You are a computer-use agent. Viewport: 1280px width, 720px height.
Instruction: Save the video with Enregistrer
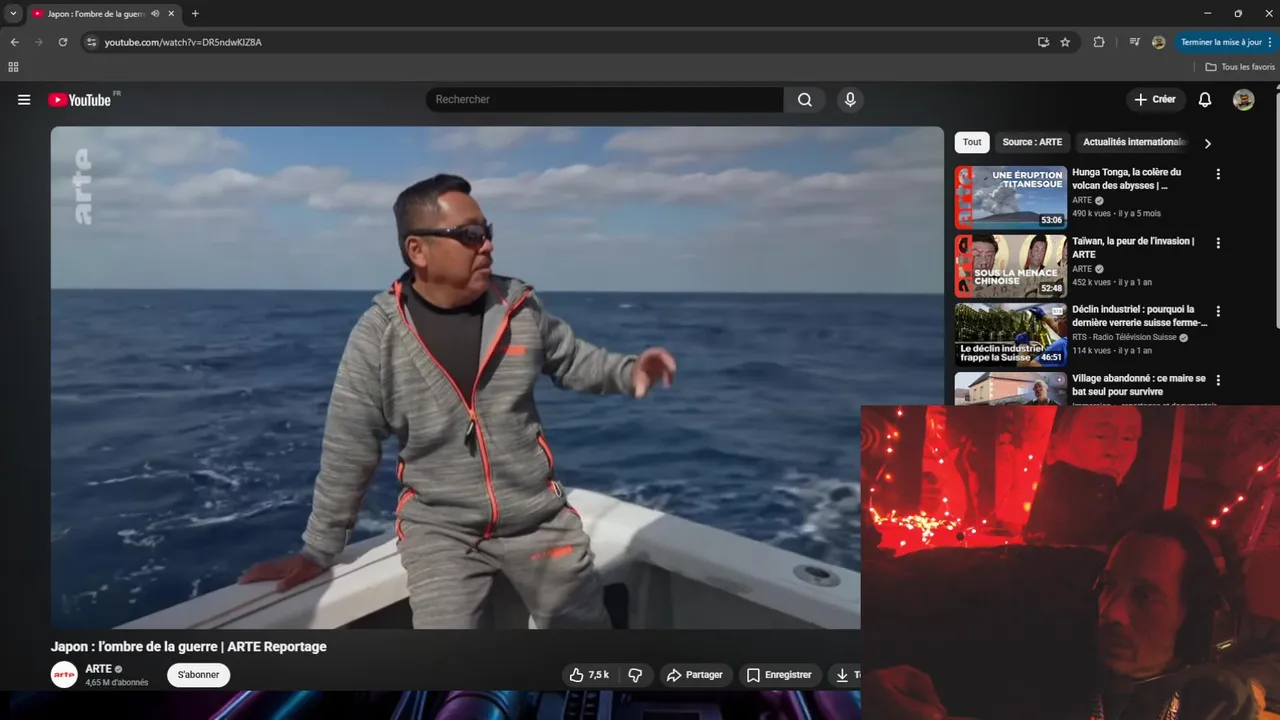(x=780, y=675)
